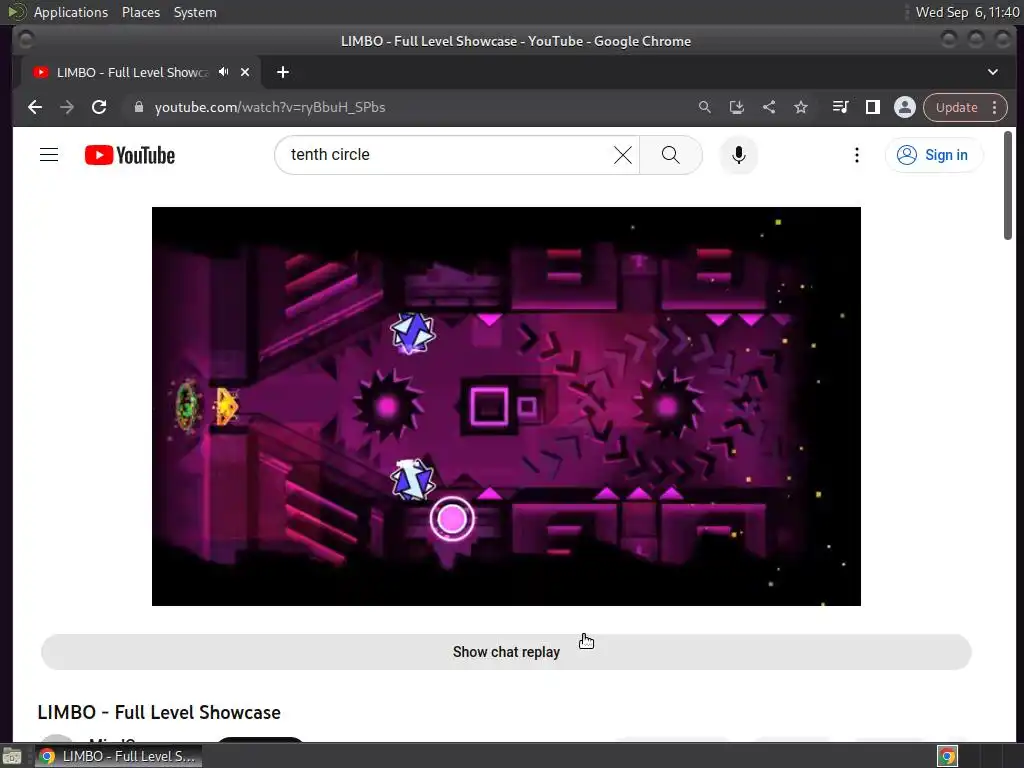Click the Update button in Chrome
Viewport: 1024px width, 768px height.
[x=956, y=108]
